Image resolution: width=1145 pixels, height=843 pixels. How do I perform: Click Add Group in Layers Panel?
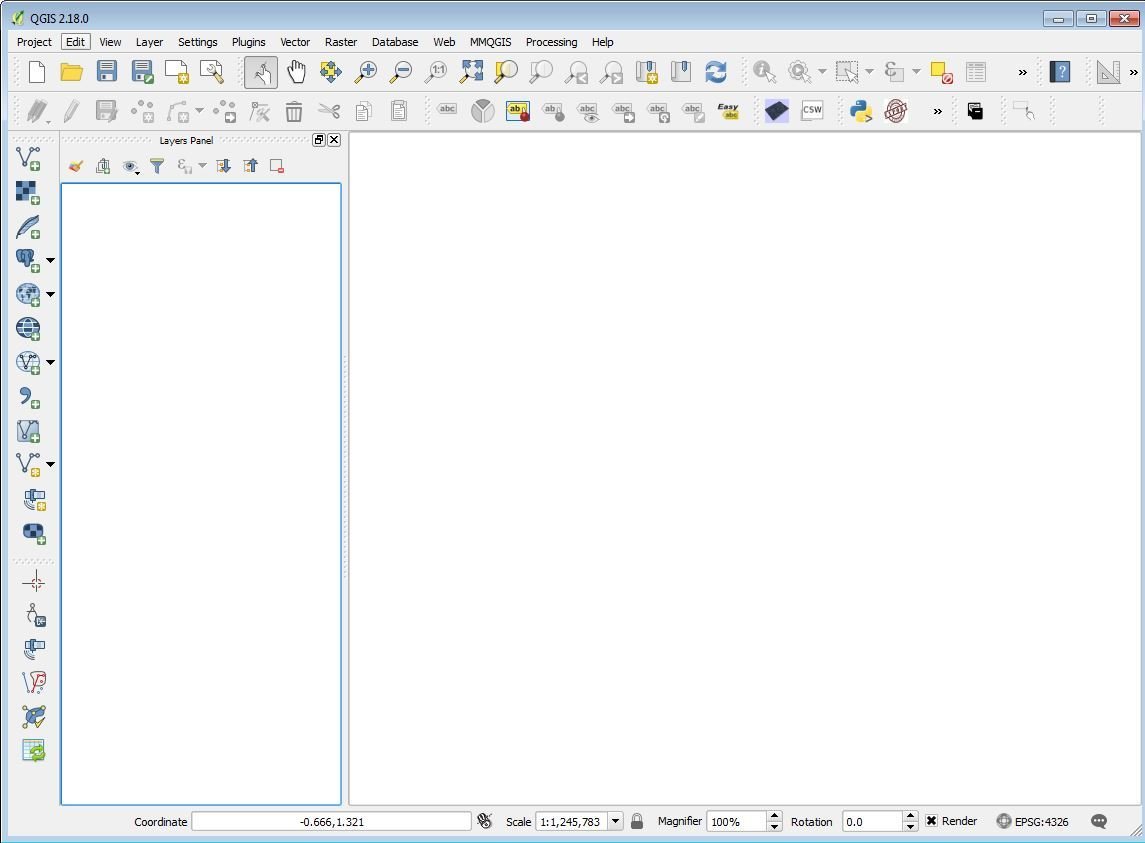pyautogui.click(x=103, y=167)
